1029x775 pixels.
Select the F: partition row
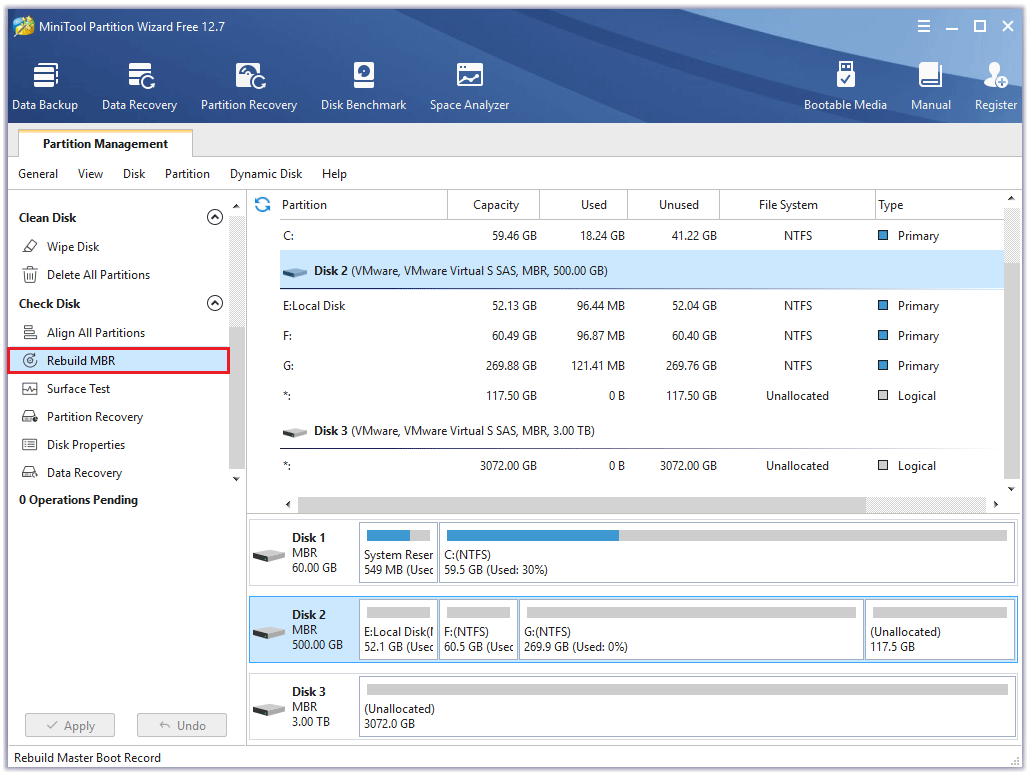[x=642, y=336]
